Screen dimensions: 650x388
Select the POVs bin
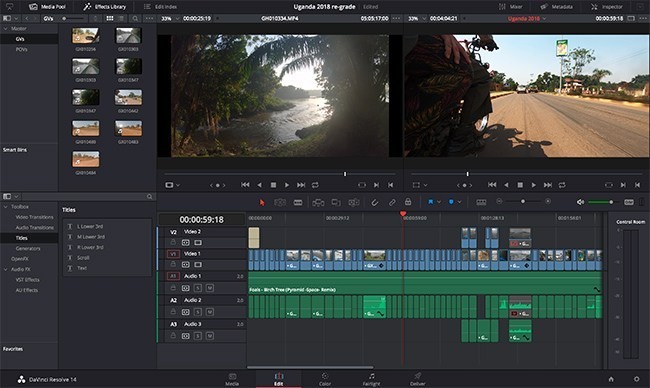(x=22, y=49)
